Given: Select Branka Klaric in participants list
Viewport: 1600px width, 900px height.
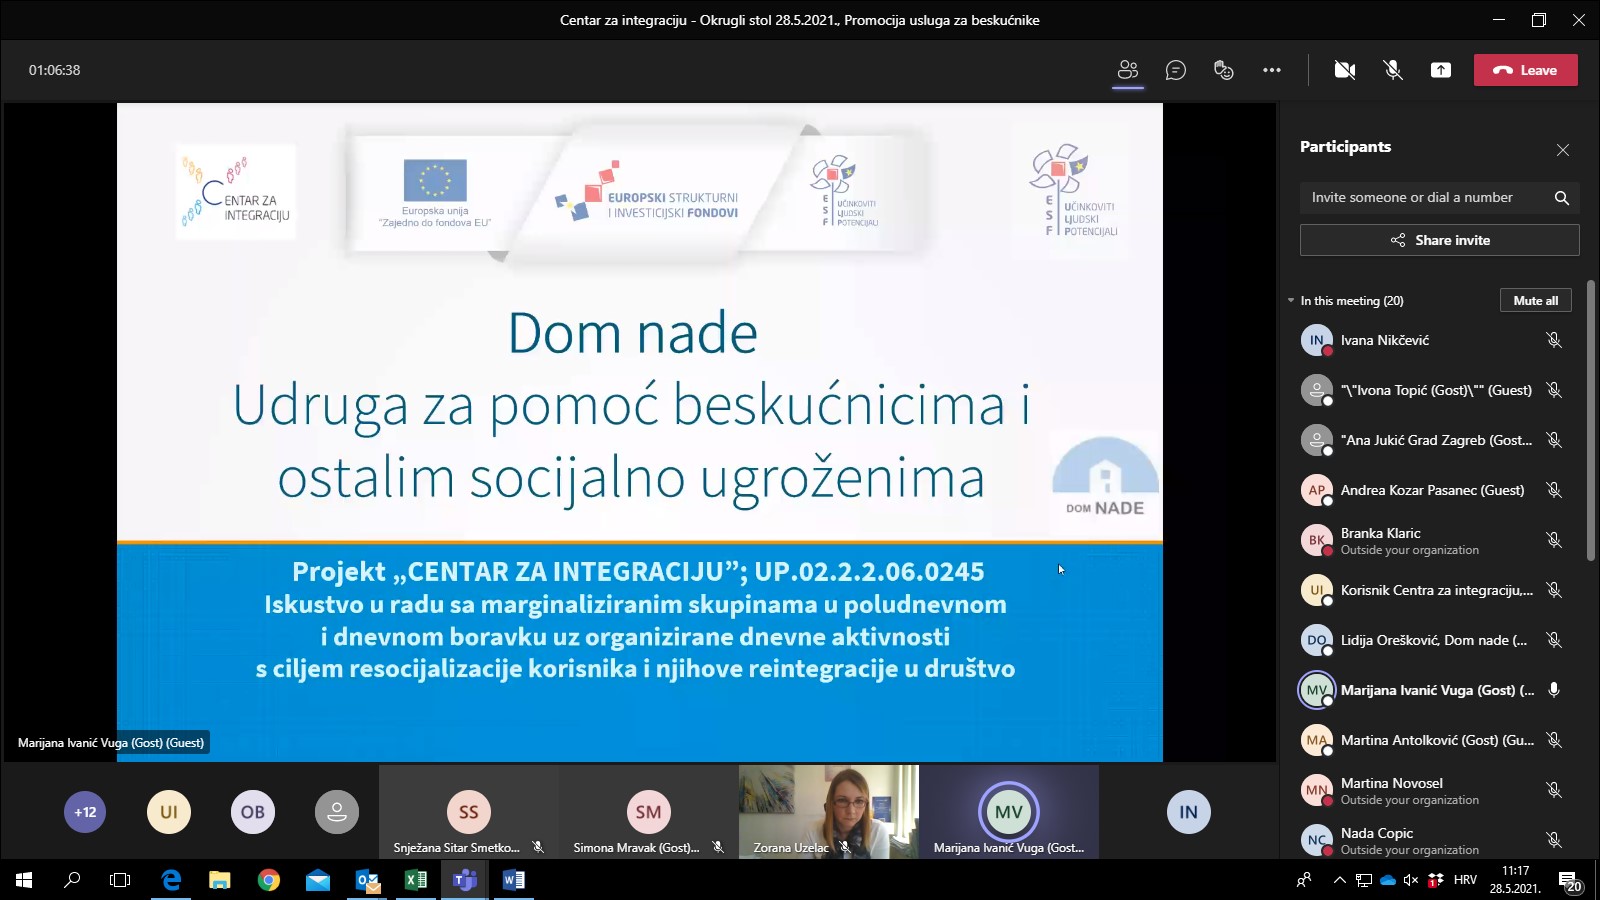Looking at the screenshot, I should 1410,540.
